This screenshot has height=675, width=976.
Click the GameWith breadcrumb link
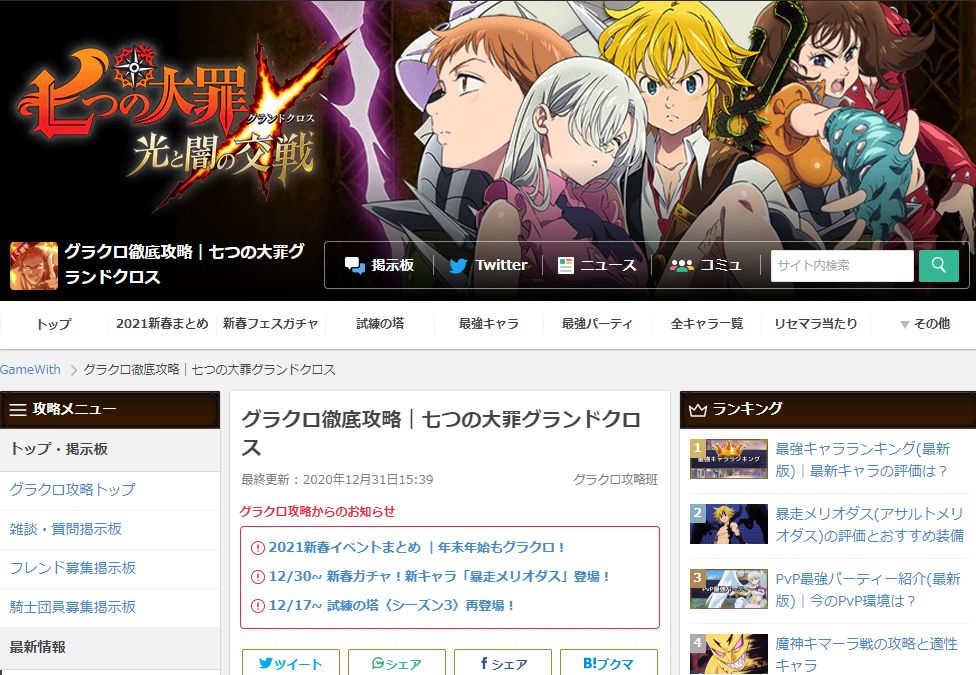(30, 370)
